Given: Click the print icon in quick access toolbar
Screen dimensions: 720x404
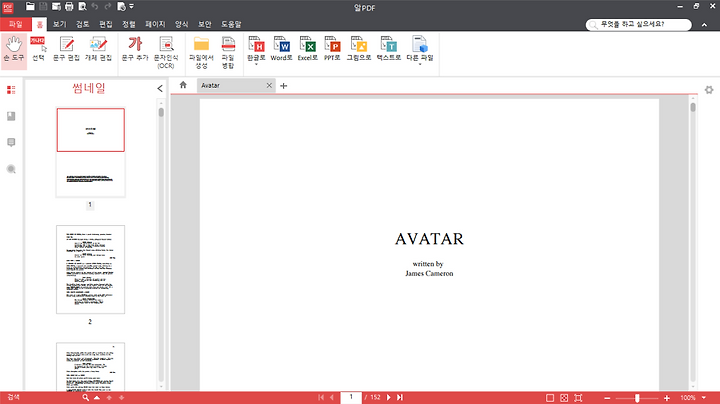Looking at the screenshot, I should coord(69,6).
